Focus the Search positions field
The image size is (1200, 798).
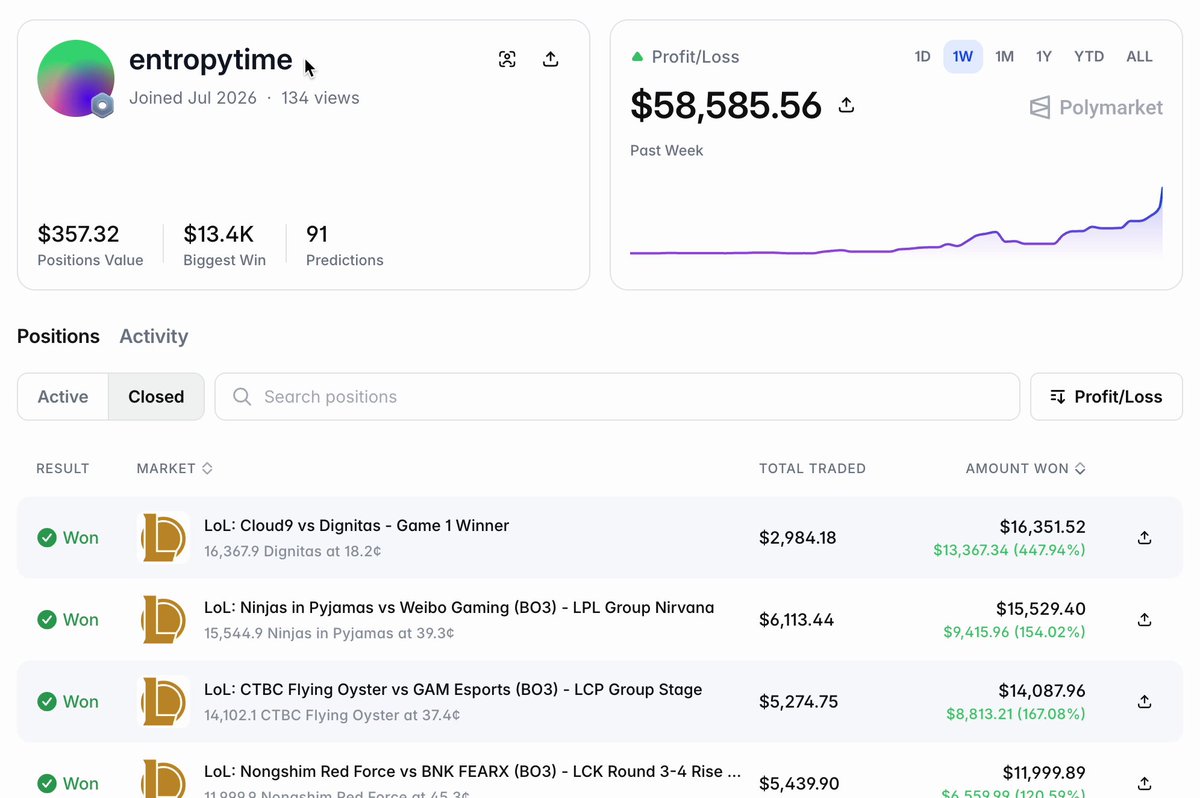pos(617,397)
